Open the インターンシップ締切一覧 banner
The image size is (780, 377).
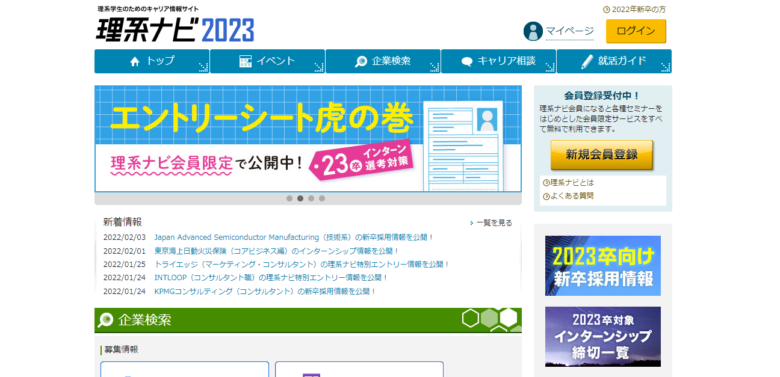(603, 337)
